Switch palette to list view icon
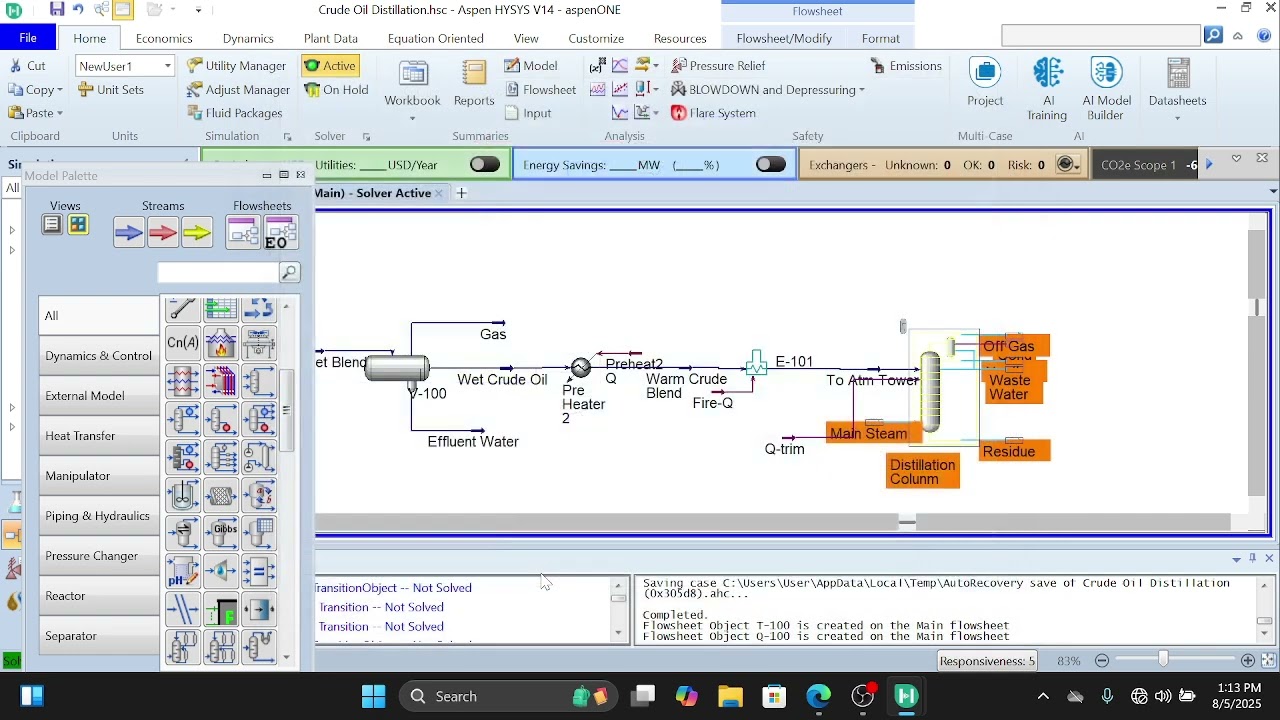 [52, 225]
